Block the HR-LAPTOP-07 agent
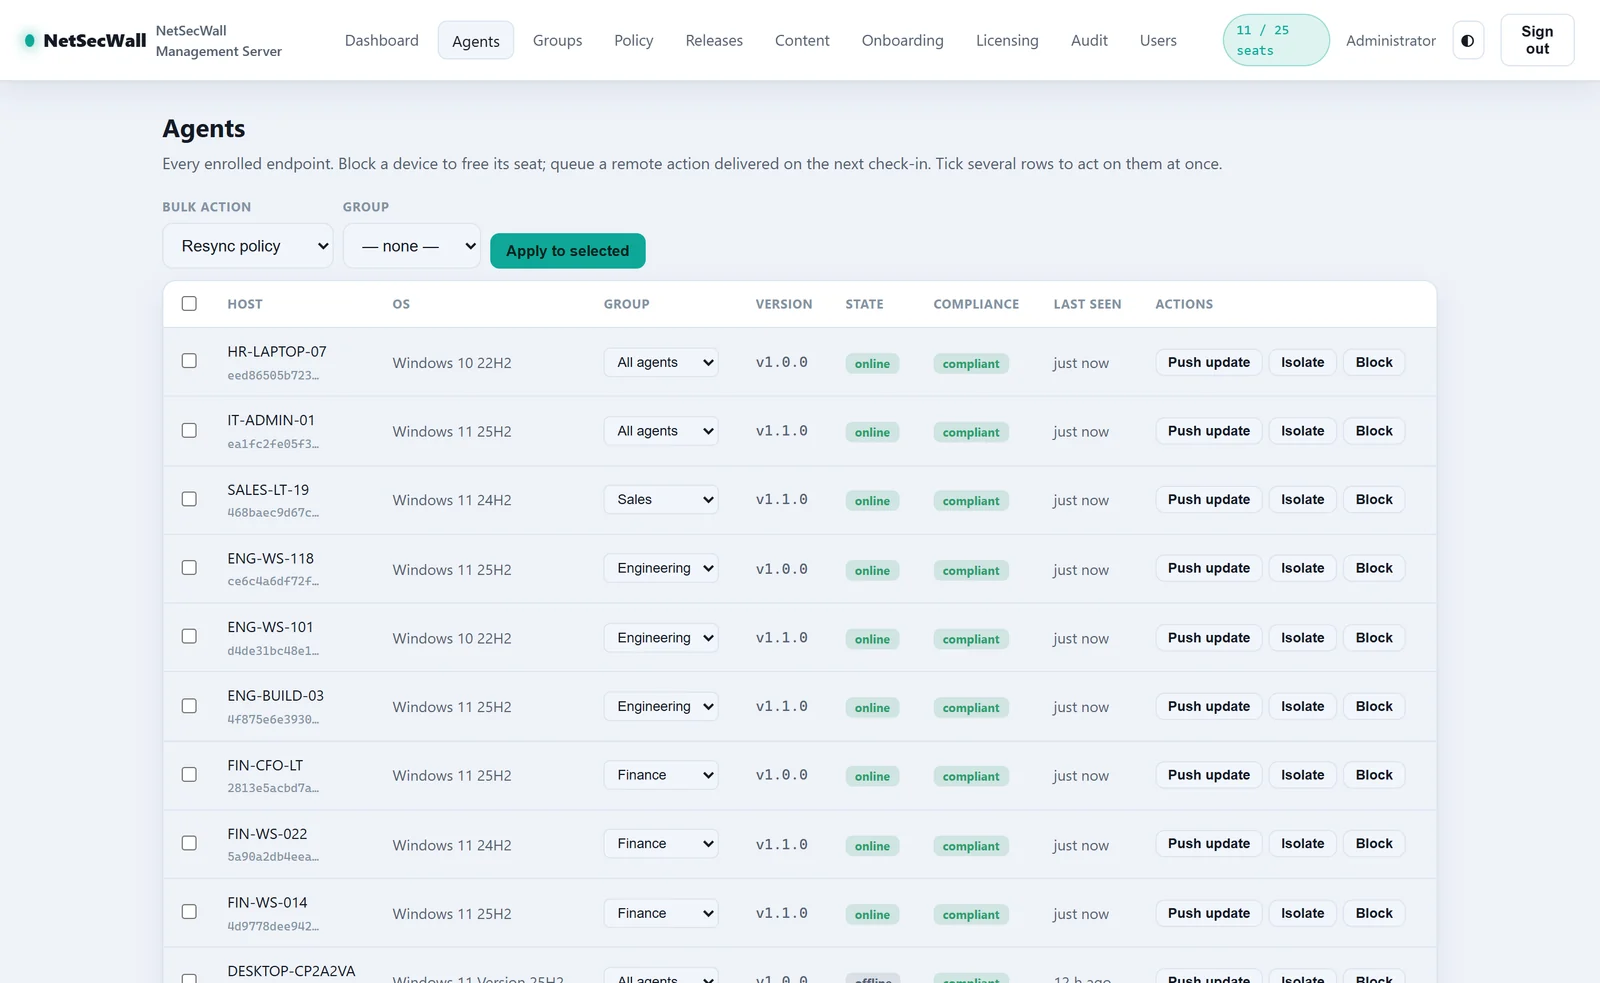 coord(1374,362)
